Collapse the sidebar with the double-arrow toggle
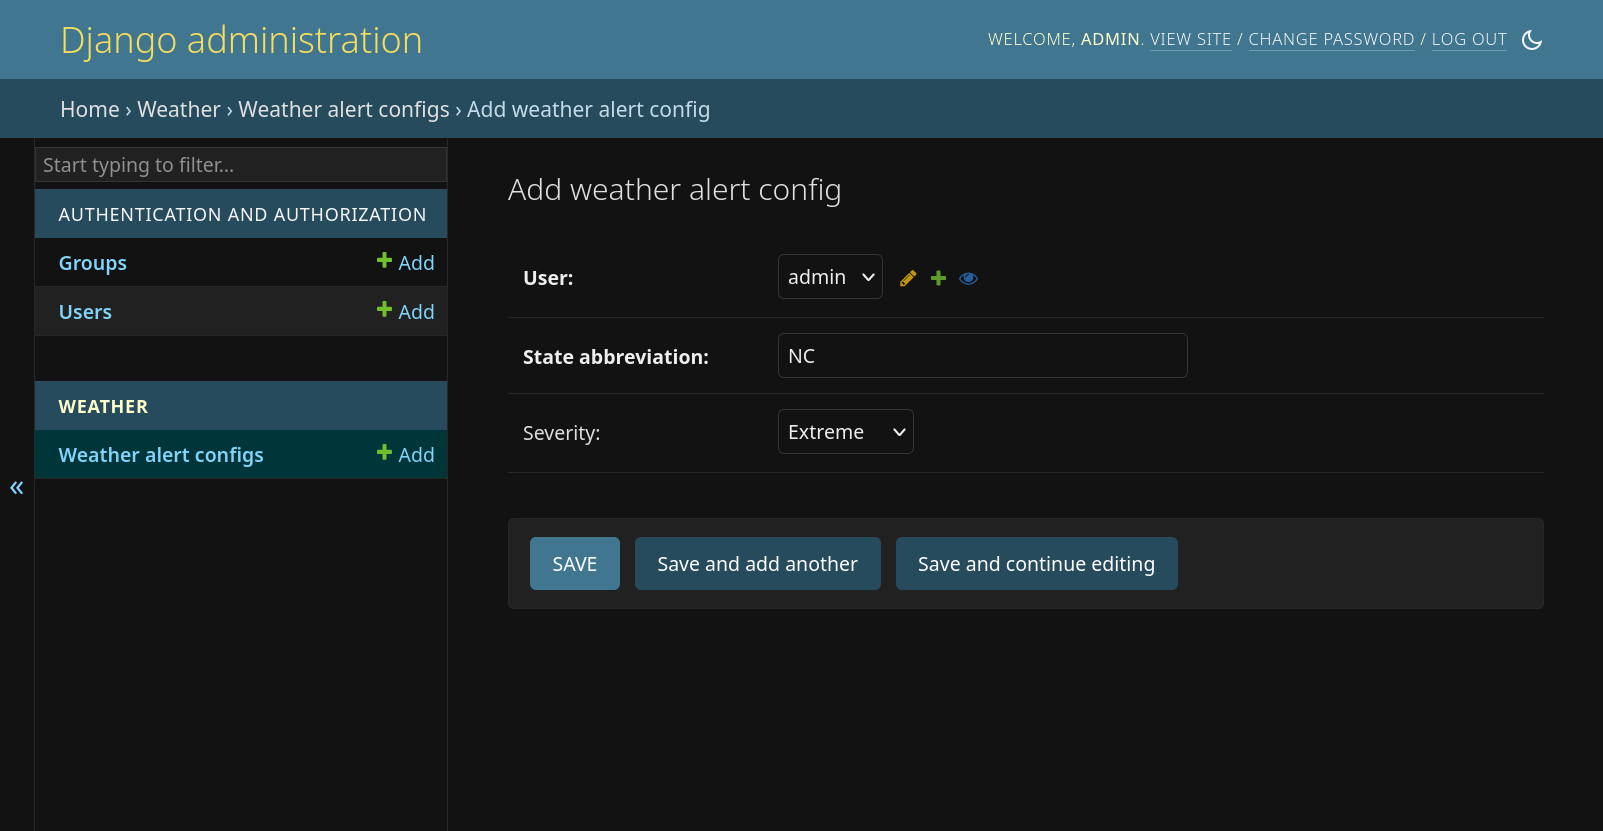The width and height of the screenshot is (1603, 831). (16, 487)
